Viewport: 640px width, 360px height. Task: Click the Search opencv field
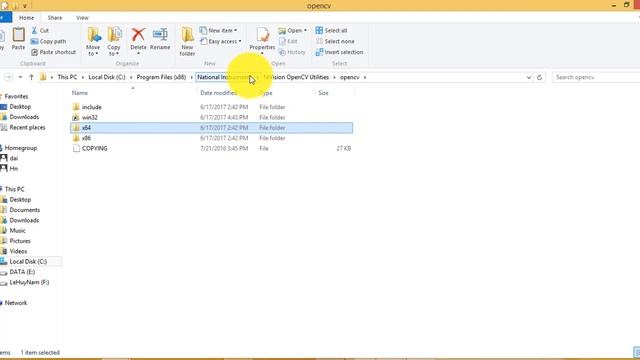[x=596, y=77]
